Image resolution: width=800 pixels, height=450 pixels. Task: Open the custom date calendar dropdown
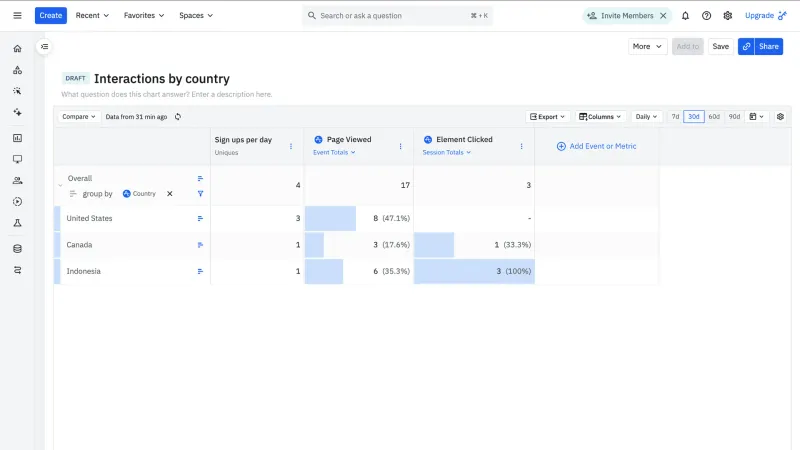(756, 117)
